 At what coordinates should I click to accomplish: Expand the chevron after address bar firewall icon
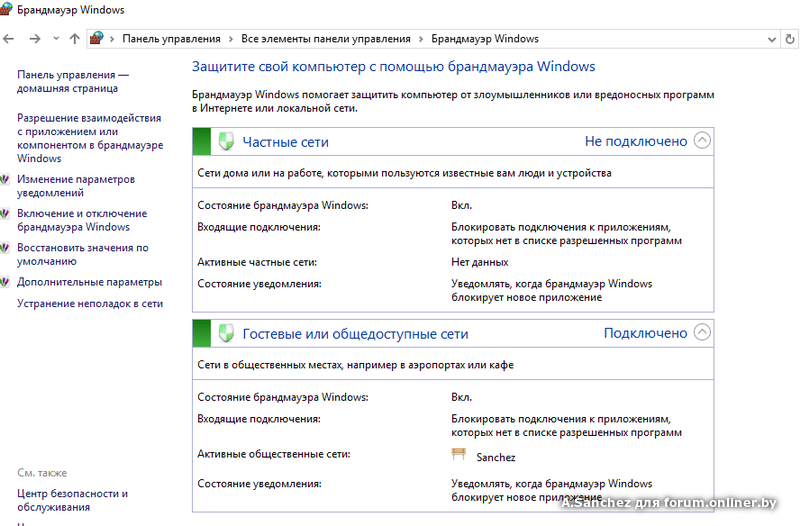(112, 39)
